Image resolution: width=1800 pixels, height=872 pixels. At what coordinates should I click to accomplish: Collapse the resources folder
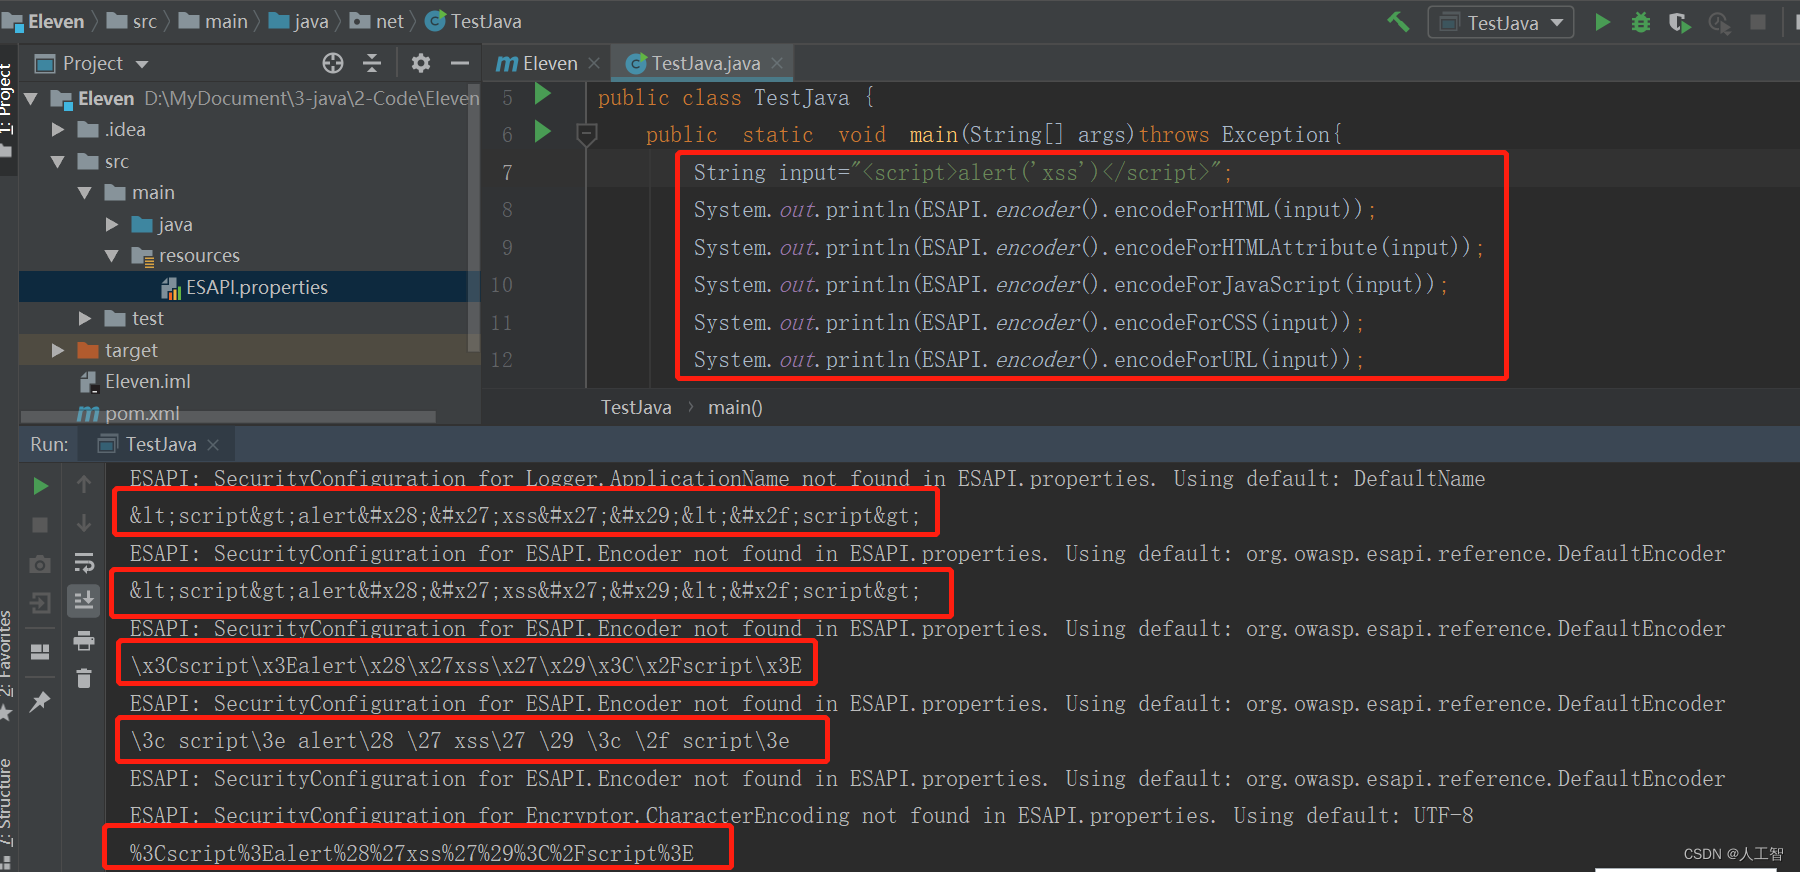tap(111, 256)
